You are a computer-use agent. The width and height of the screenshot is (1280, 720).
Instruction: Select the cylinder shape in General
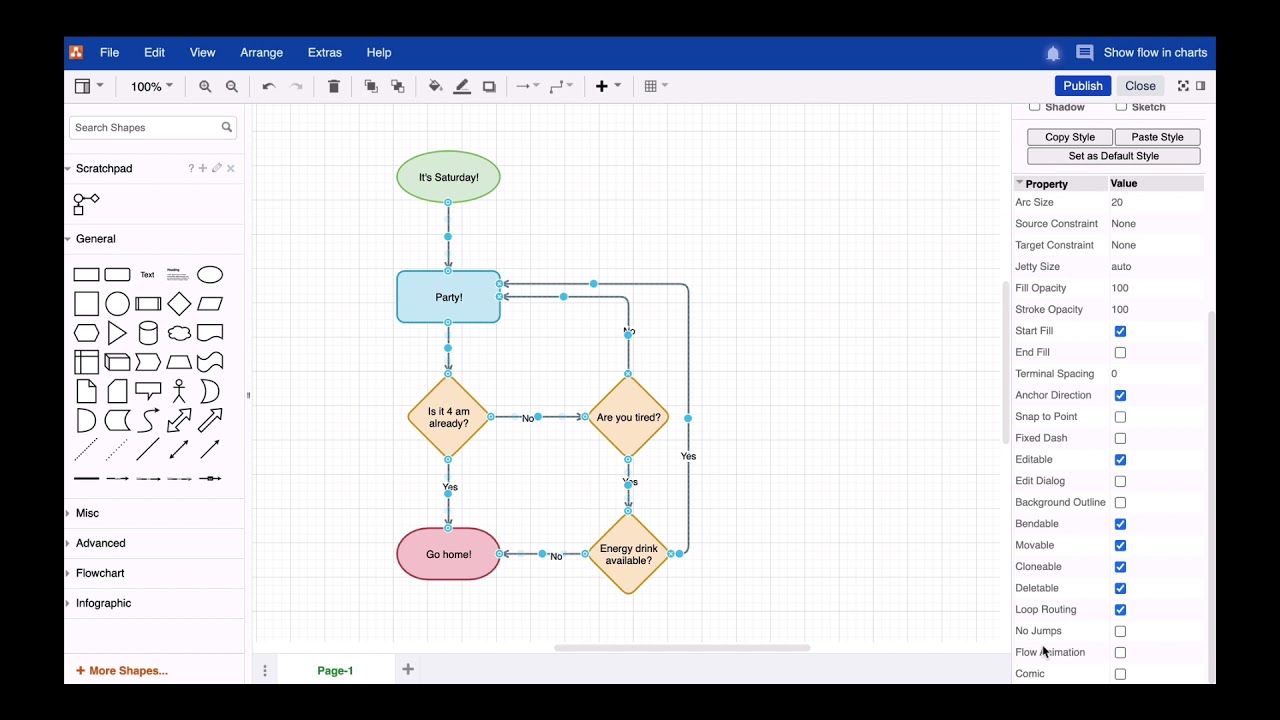(x=148, y=333)
